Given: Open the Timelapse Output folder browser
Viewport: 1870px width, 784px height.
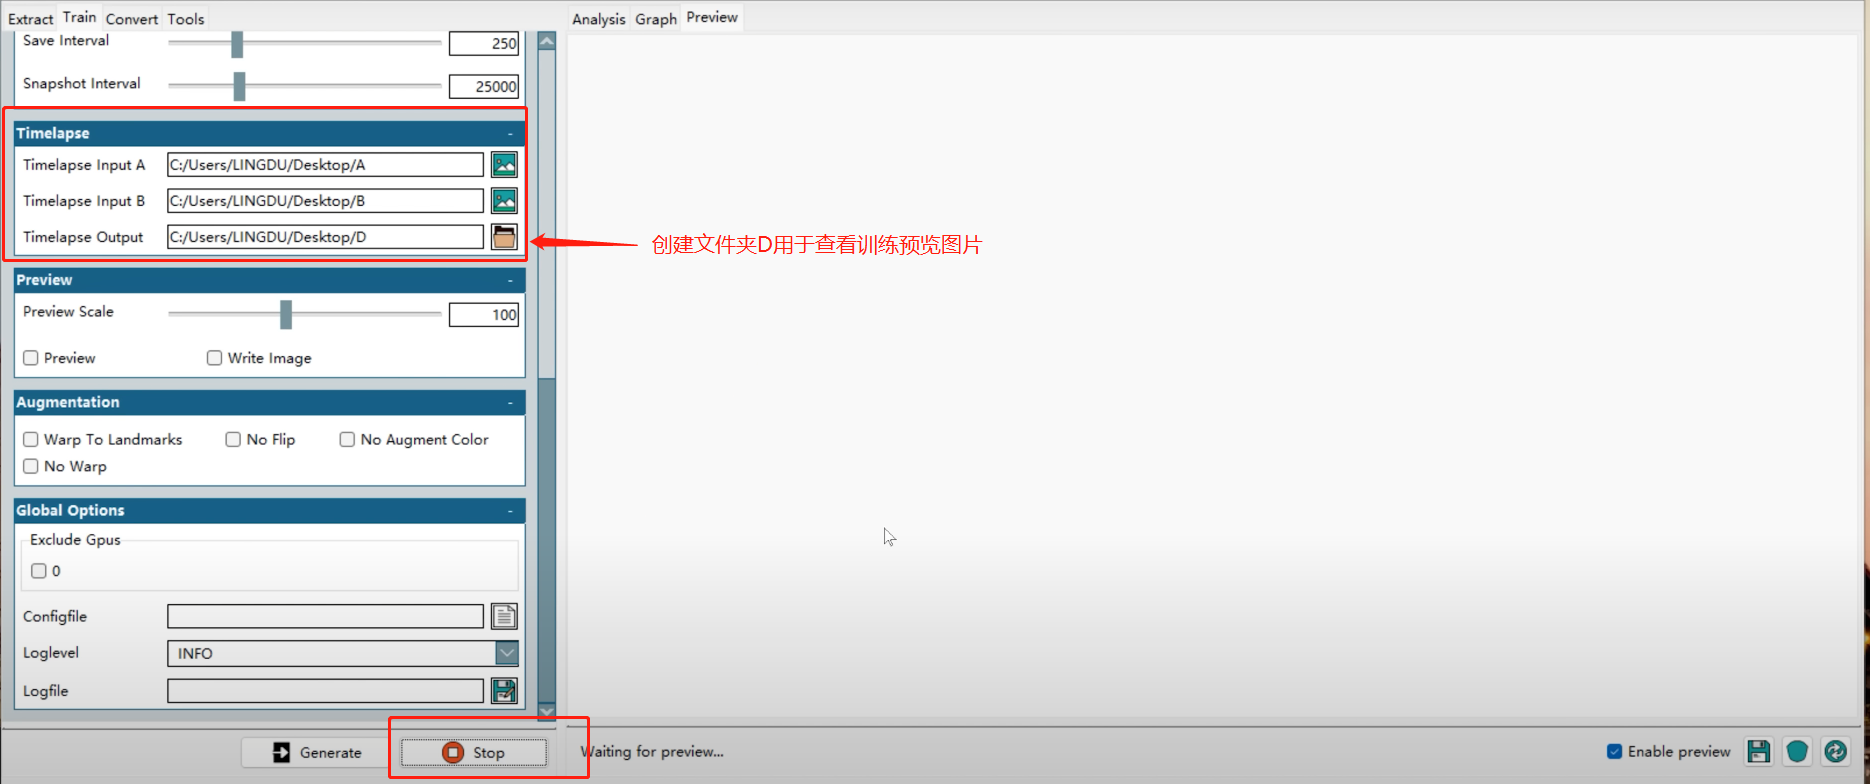Looking at the screenshot, I should [504, 237].
